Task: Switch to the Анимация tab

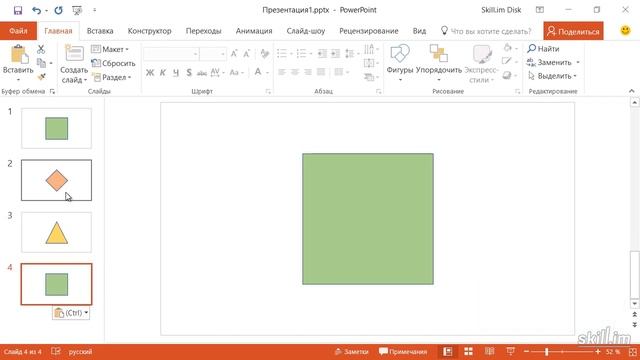Action: (254, 31)
